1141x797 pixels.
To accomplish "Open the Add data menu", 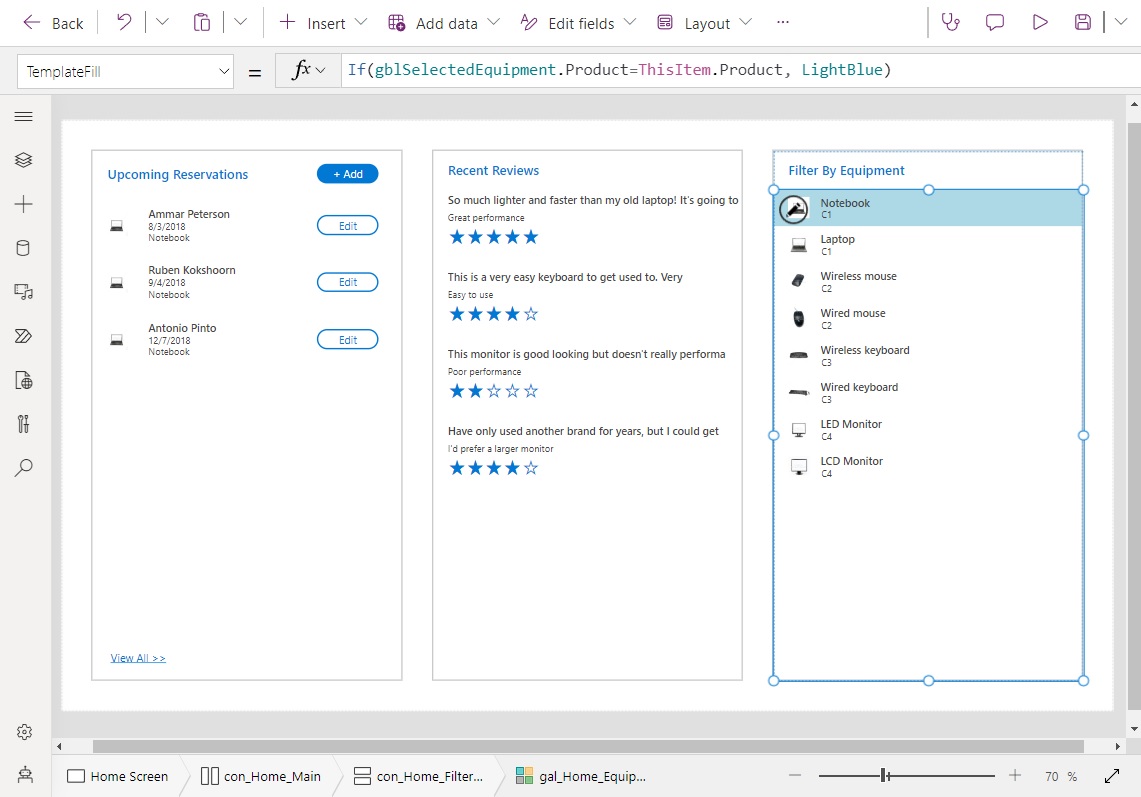I will (443, 22).
